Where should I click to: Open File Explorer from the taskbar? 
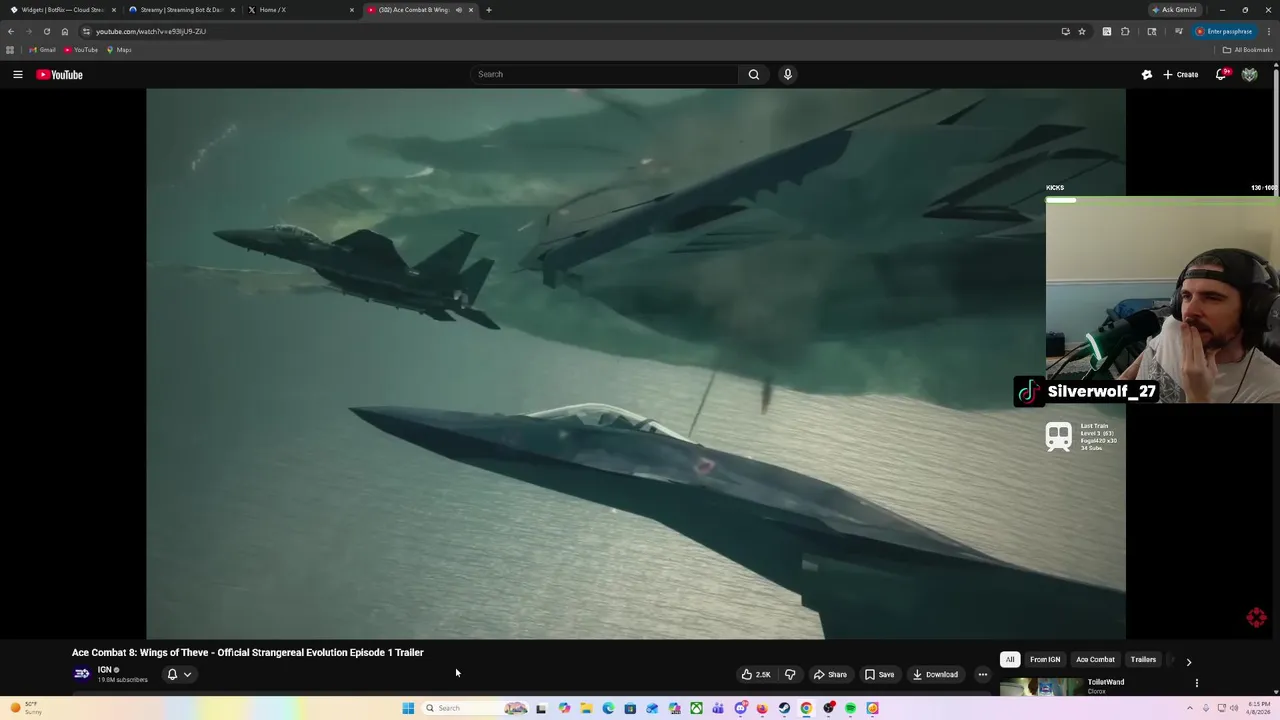pos(587,708)
